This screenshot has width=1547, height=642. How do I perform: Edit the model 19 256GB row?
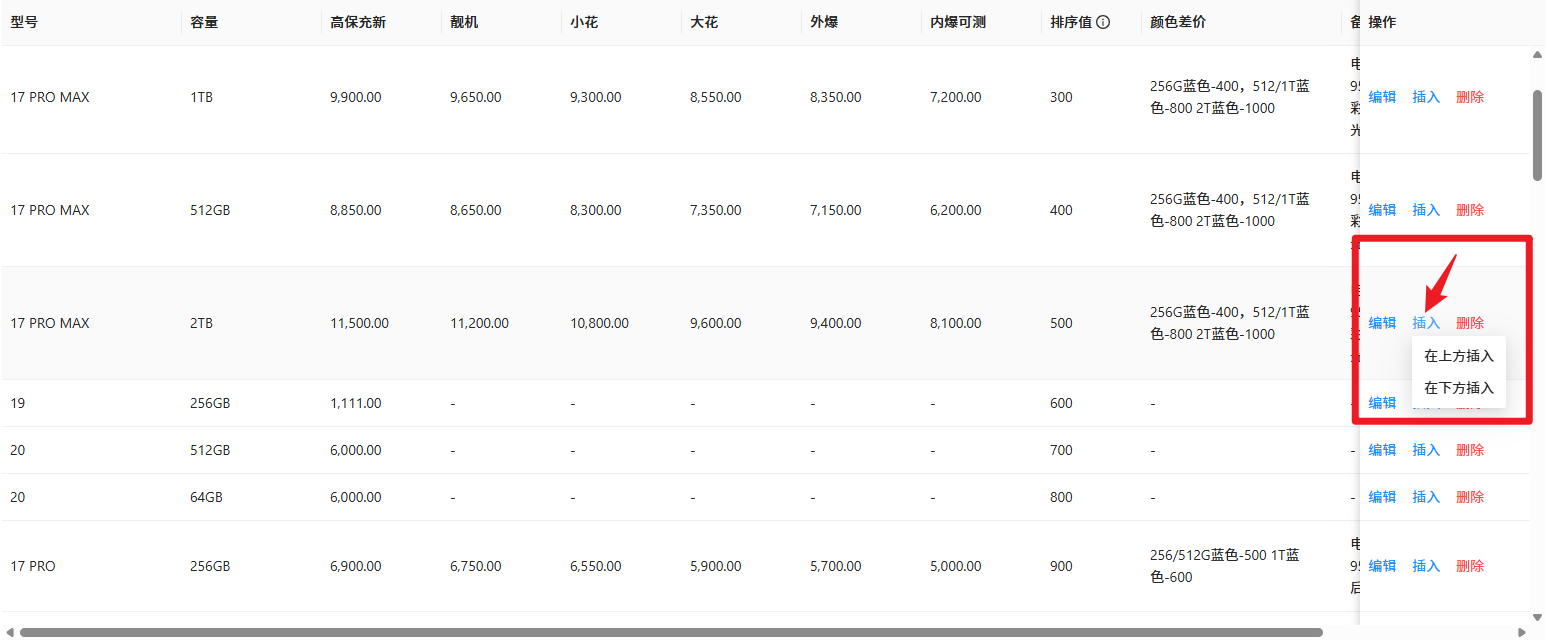(1382, 403)
